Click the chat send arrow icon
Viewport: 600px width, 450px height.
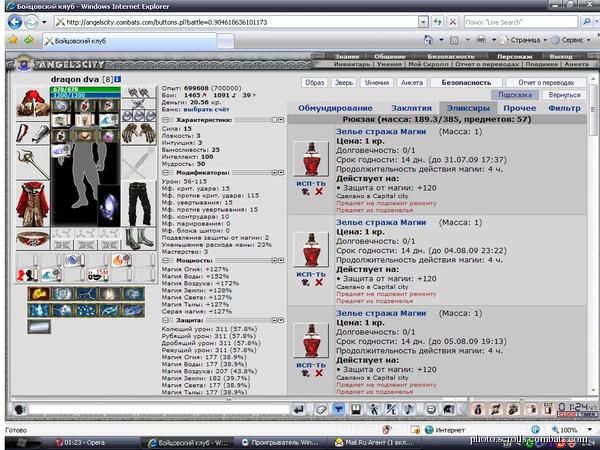coord(299,409)
